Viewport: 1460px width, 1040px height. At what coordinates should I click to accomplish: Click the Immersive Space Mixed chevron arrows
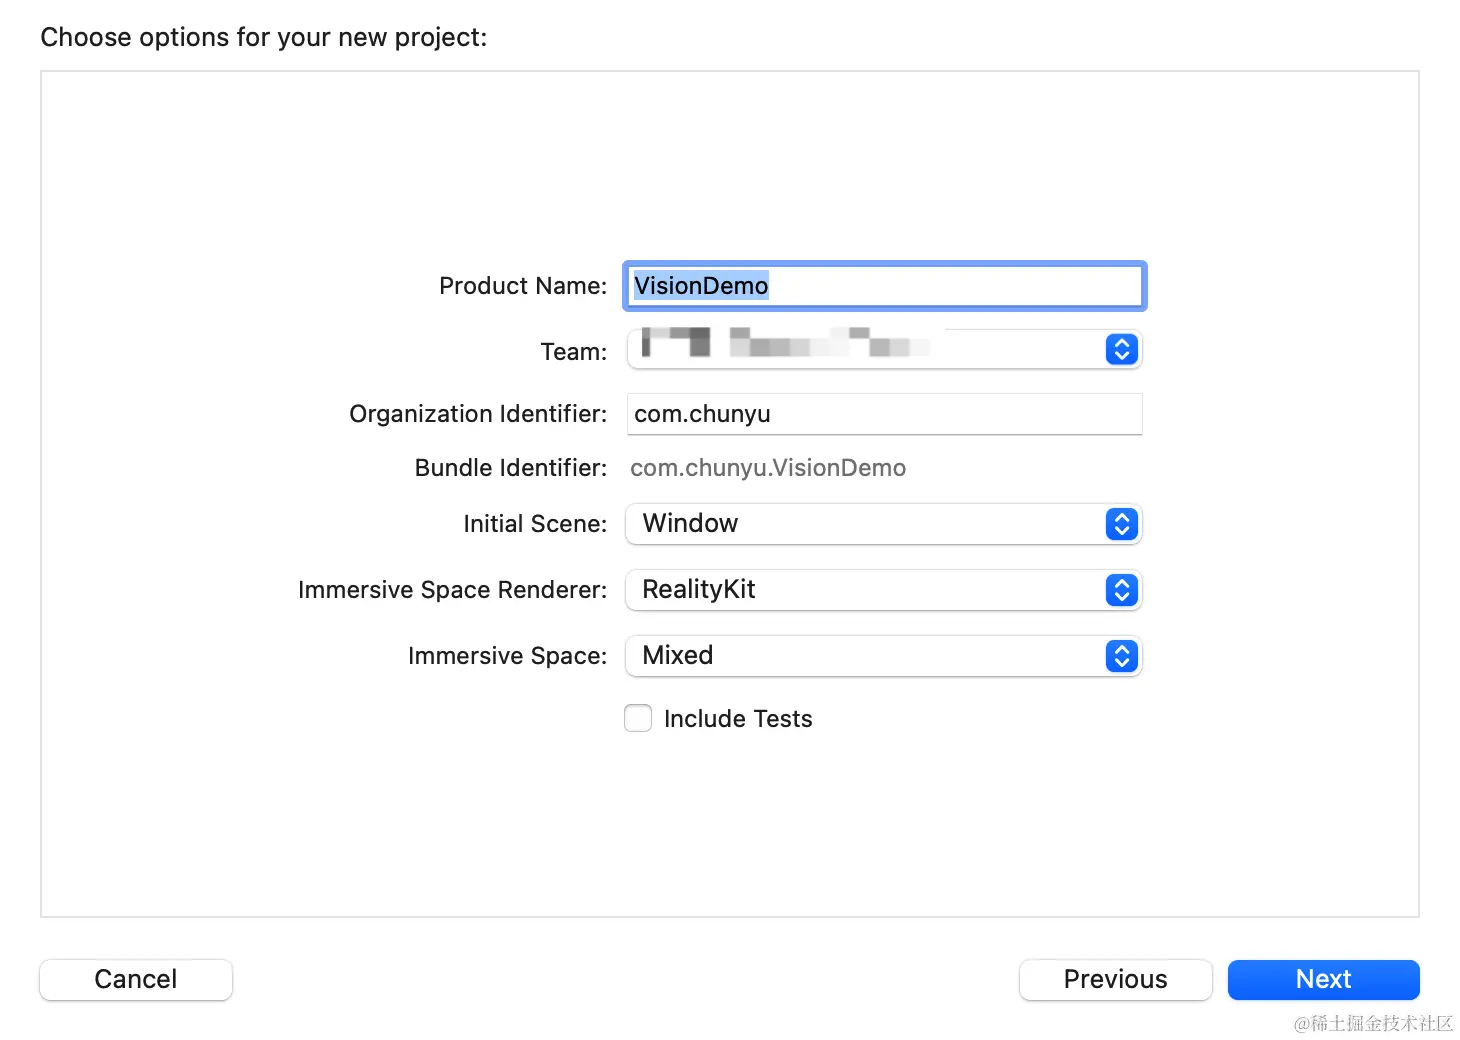click(x=1122, y=656)
